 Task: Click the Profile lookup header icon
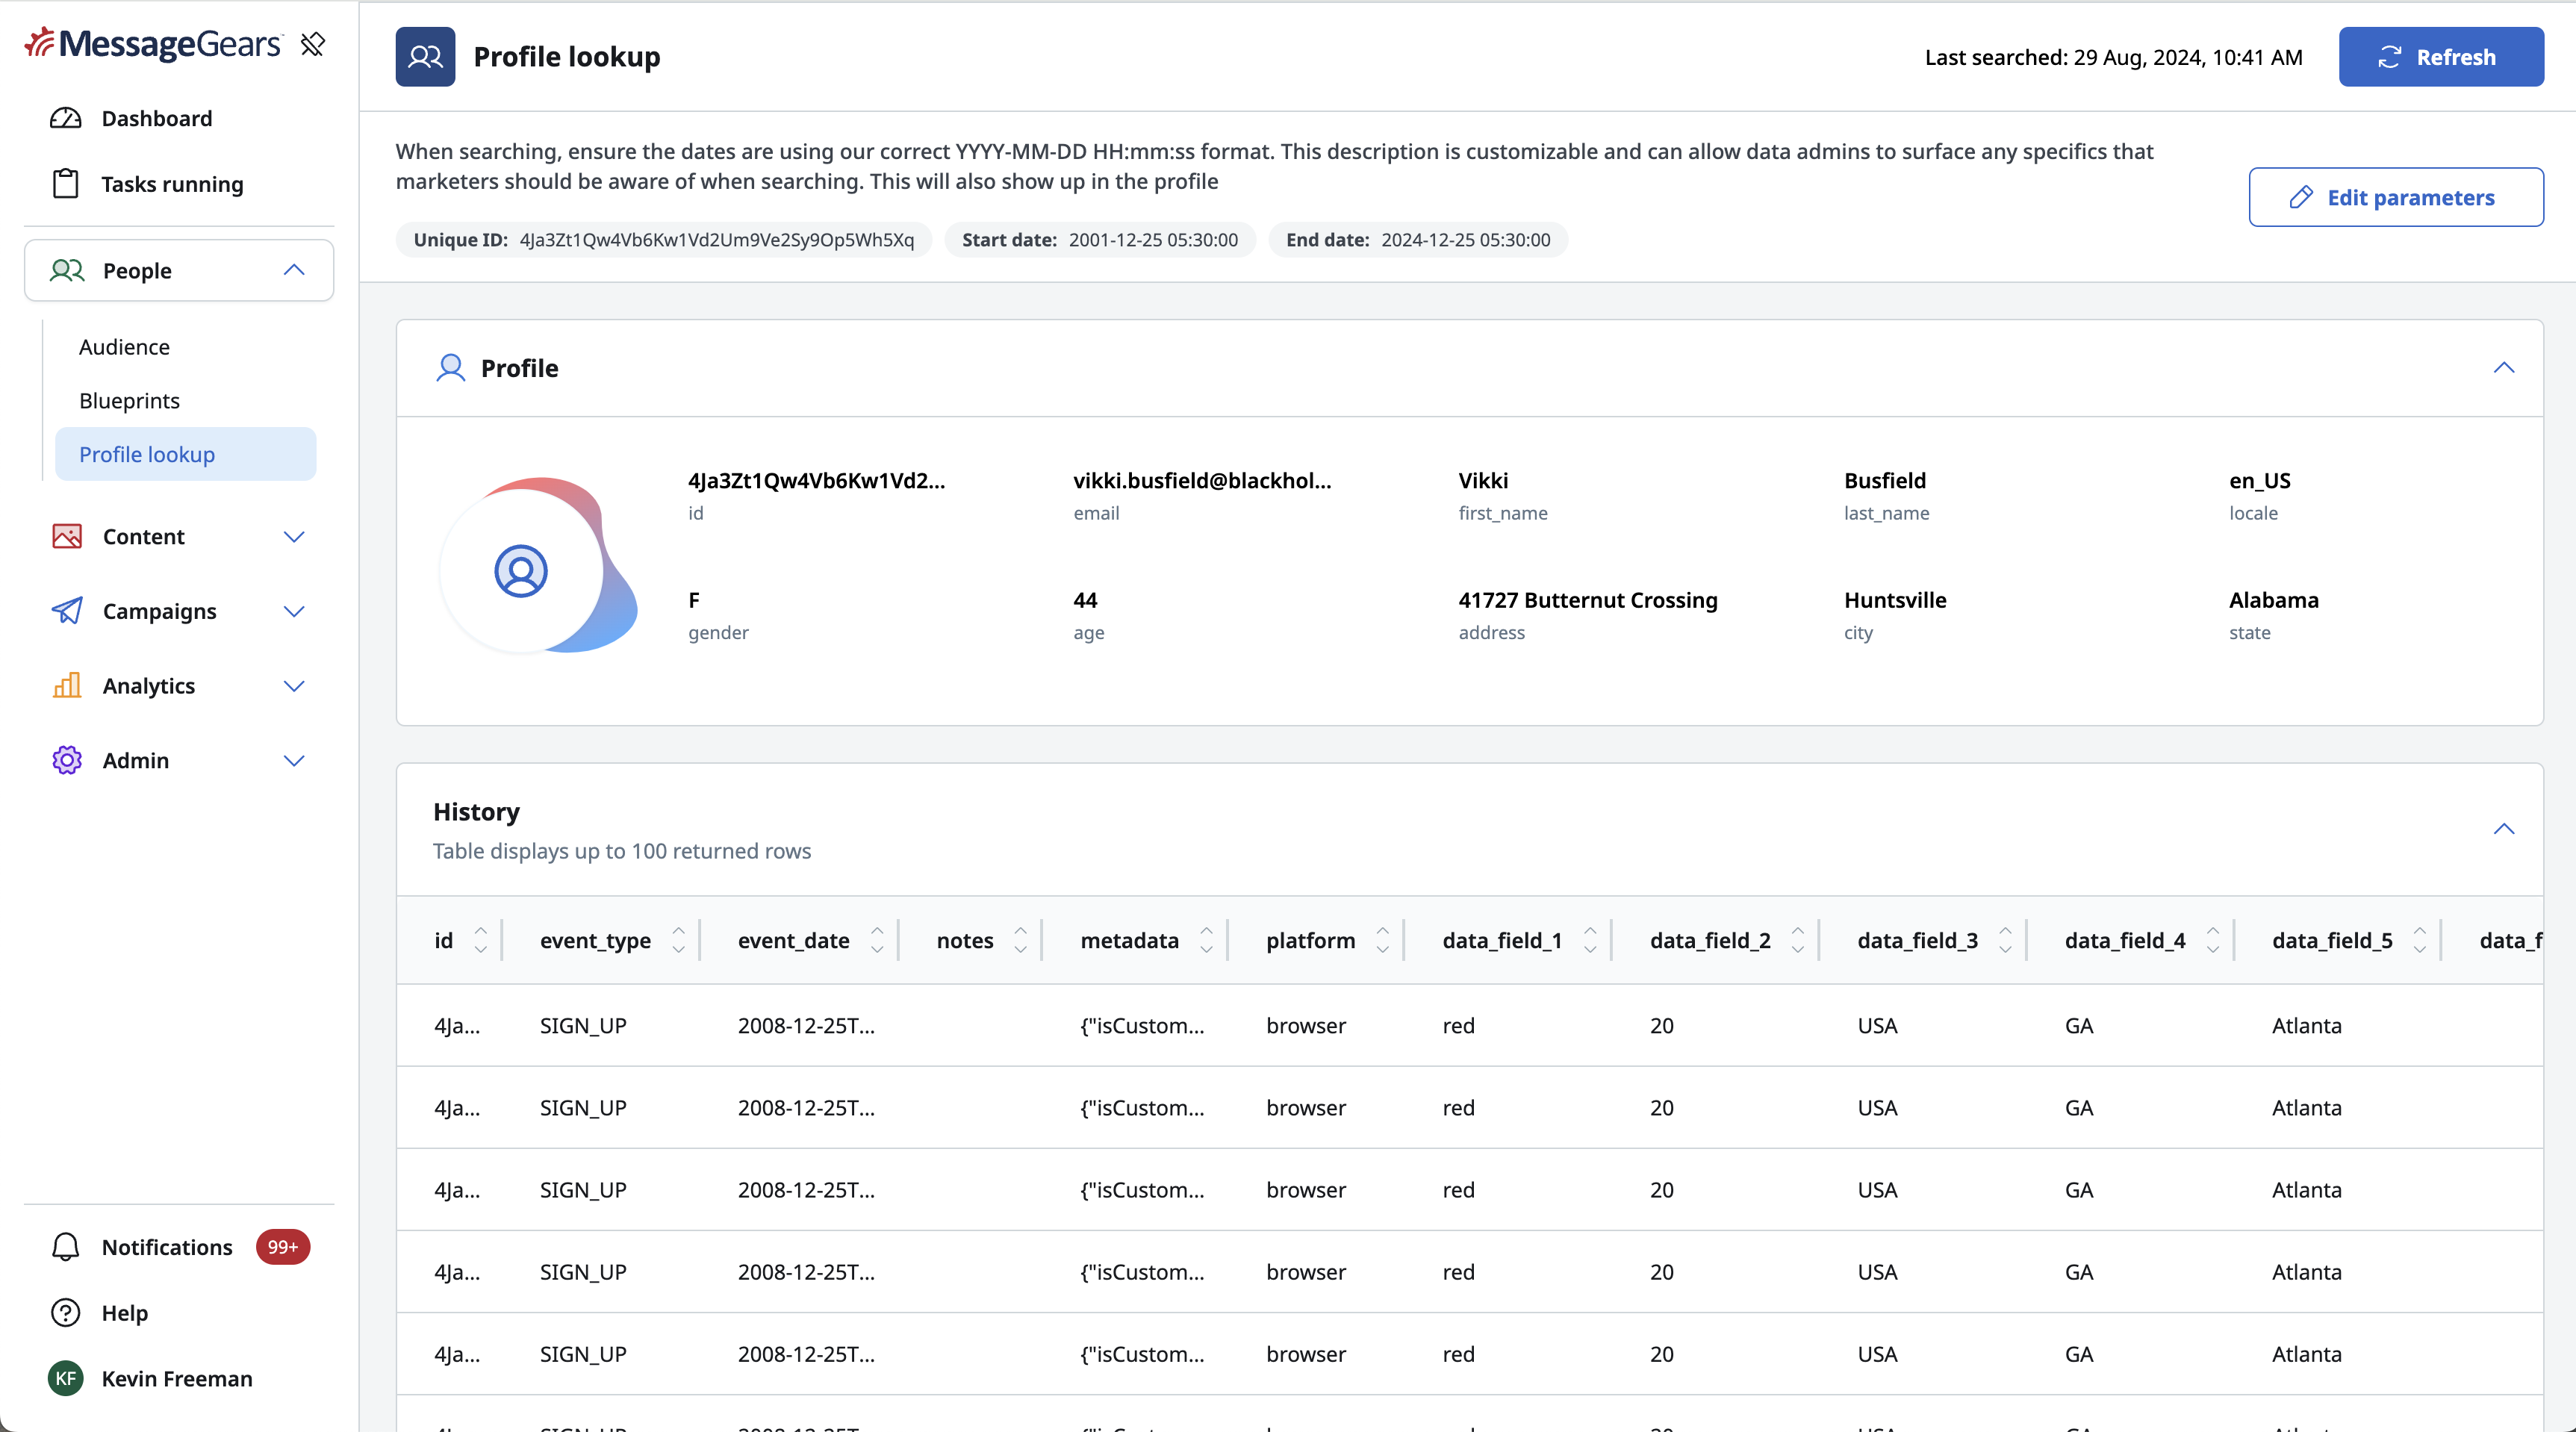(425, 57)
